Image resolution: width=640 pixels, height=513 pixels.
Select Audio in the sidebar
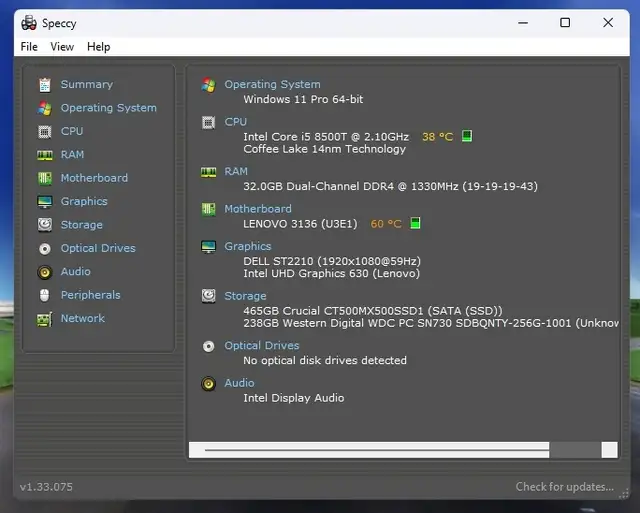tap(76, 272)
